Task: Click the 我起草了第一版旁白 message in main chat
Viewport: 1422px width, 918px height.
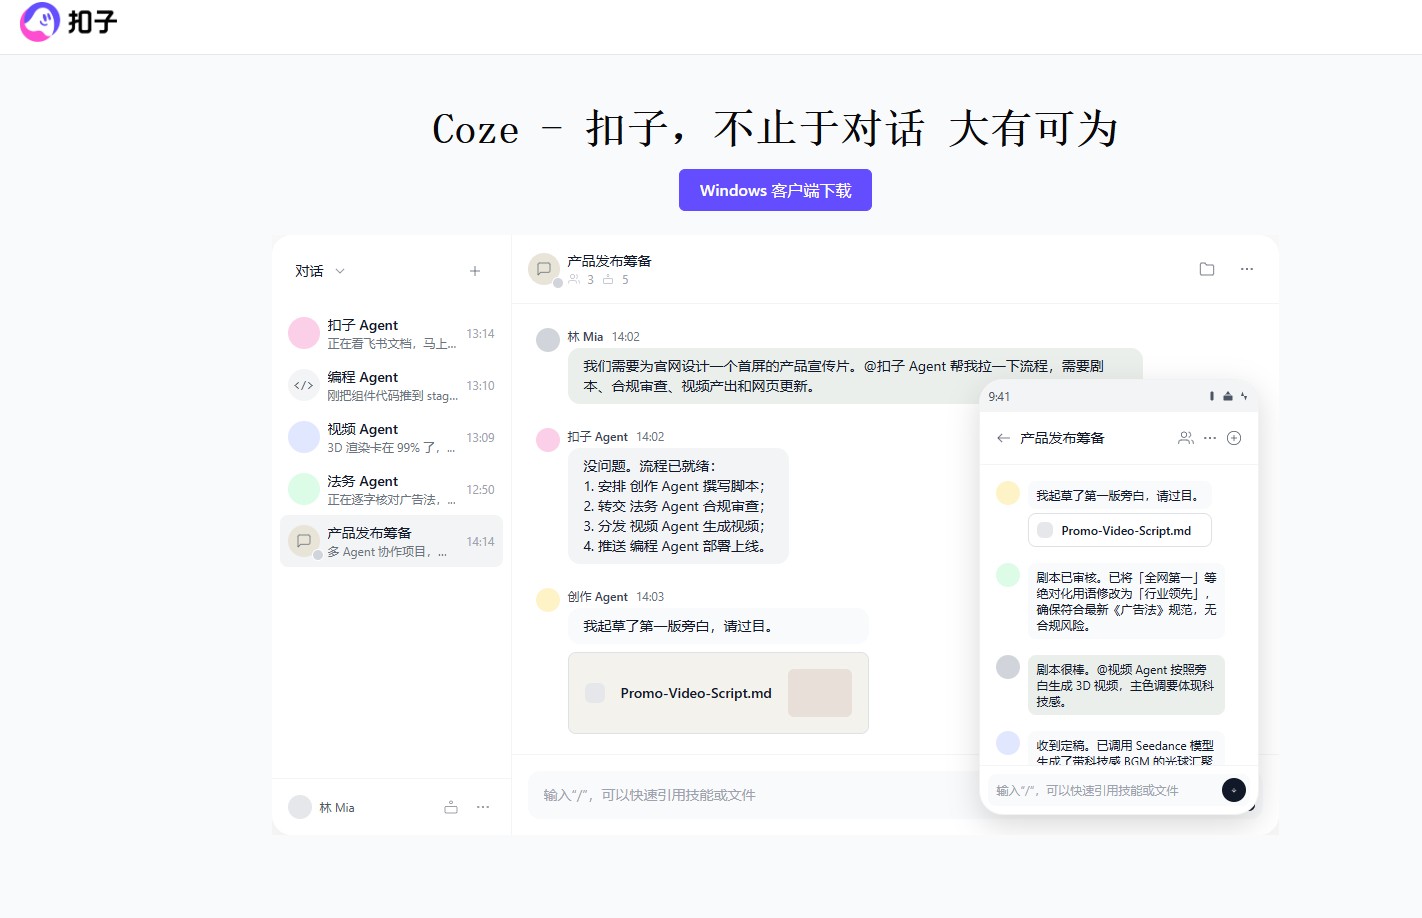Action: (x=718, y=626)
